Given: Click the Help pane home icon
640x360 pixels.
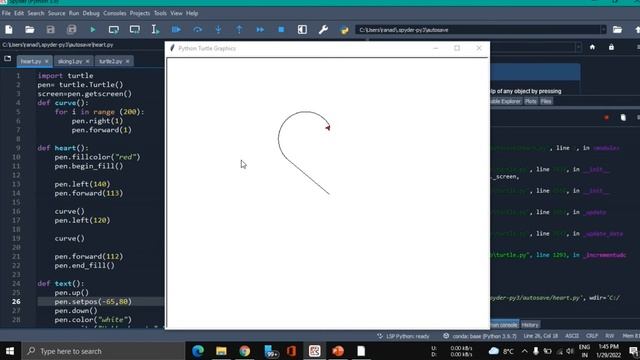Looking at the screenshot, I should [x=592, y=47].
